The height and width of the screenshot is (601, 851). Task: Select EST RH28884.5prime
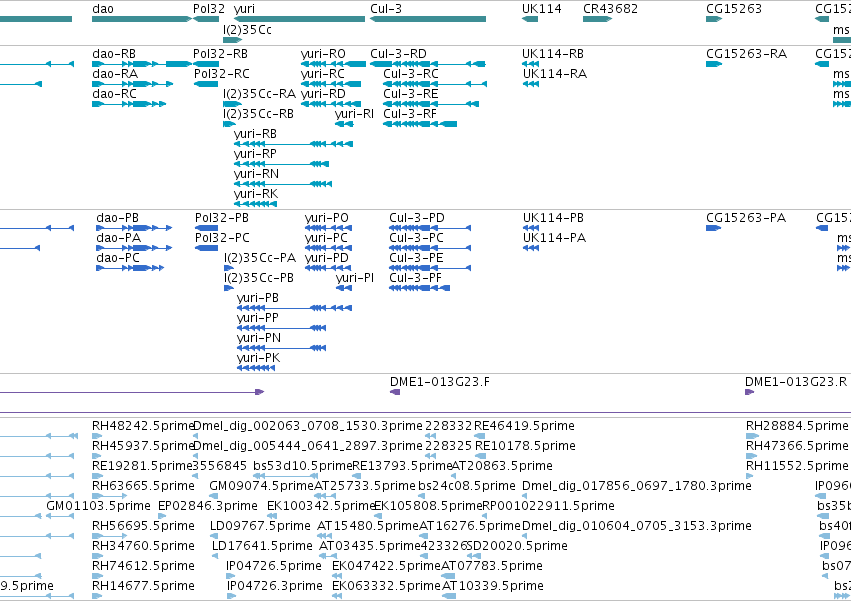pos(797,426)
